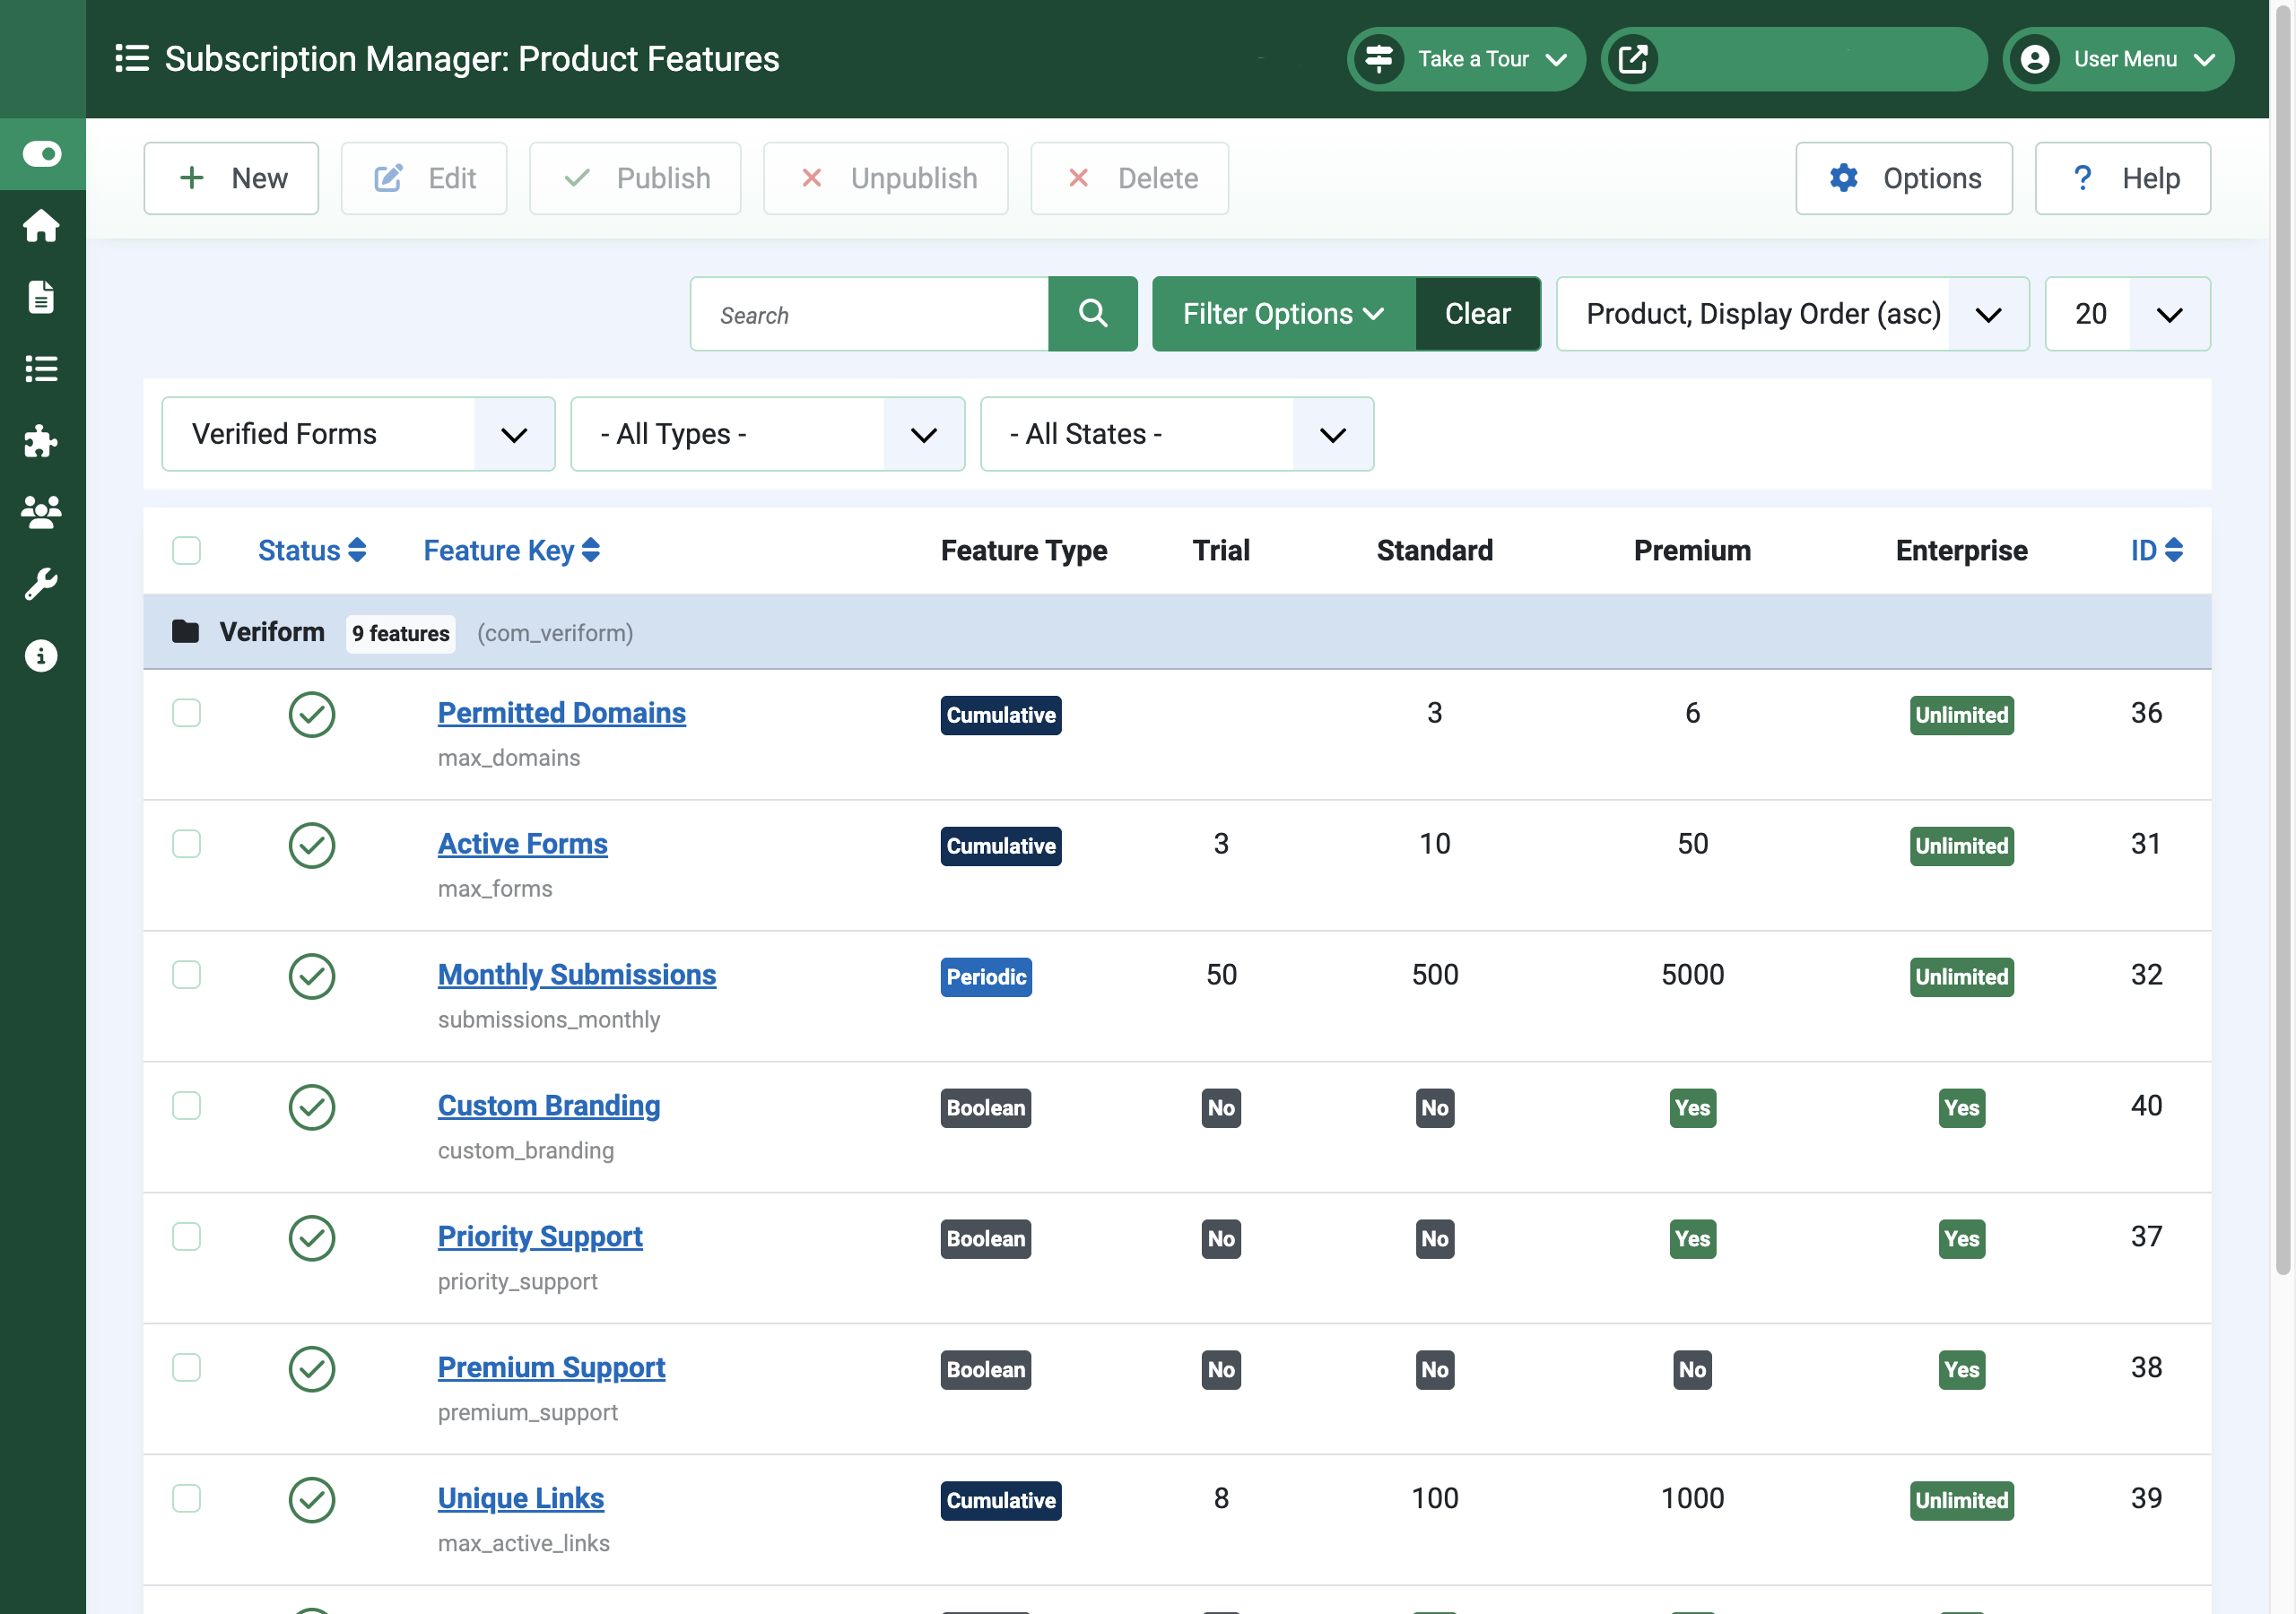Open the Monthly Submissions feature link

[x=576, y=974]
